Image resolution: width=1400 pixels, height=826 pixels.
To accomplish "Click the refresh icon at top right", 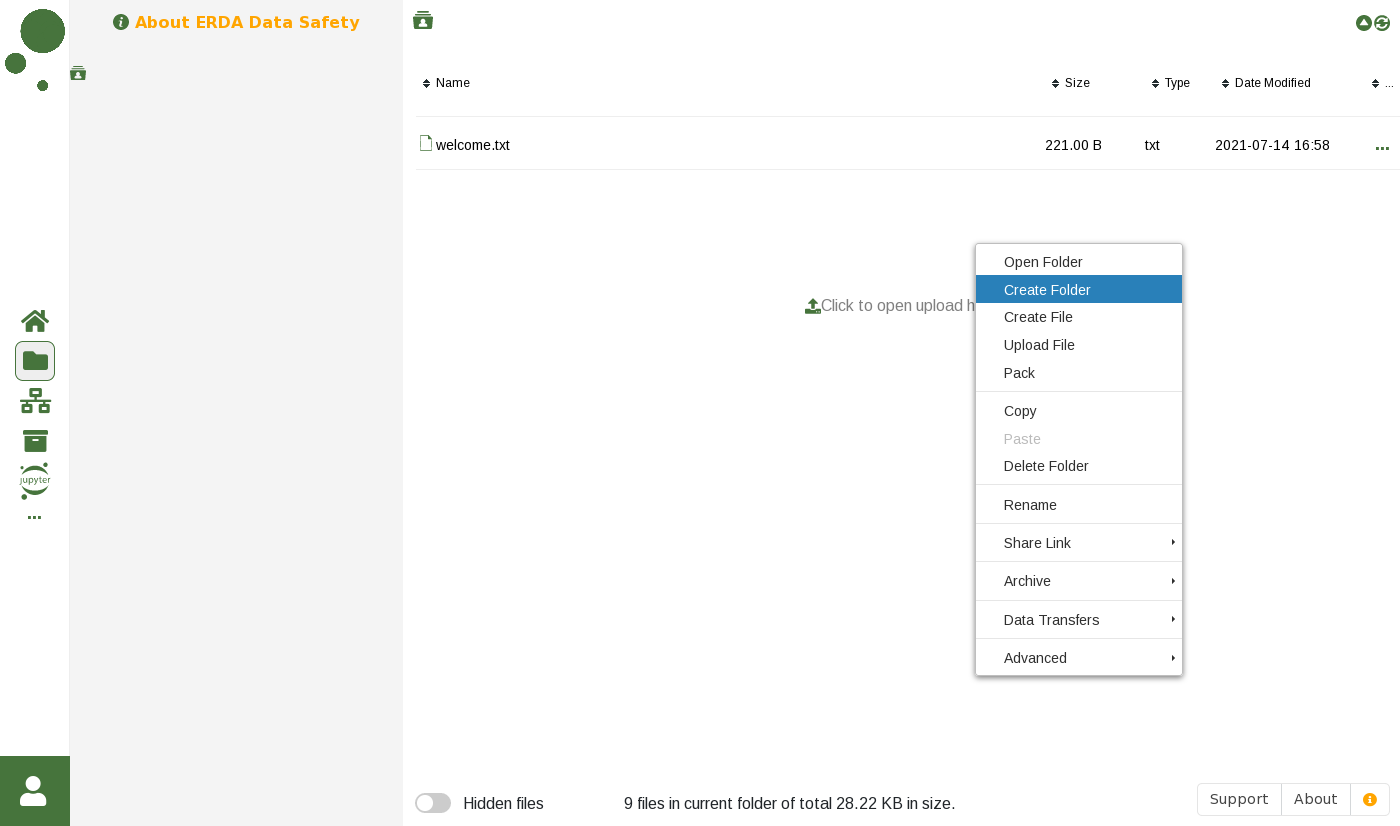I will [x=1382, y=23].
